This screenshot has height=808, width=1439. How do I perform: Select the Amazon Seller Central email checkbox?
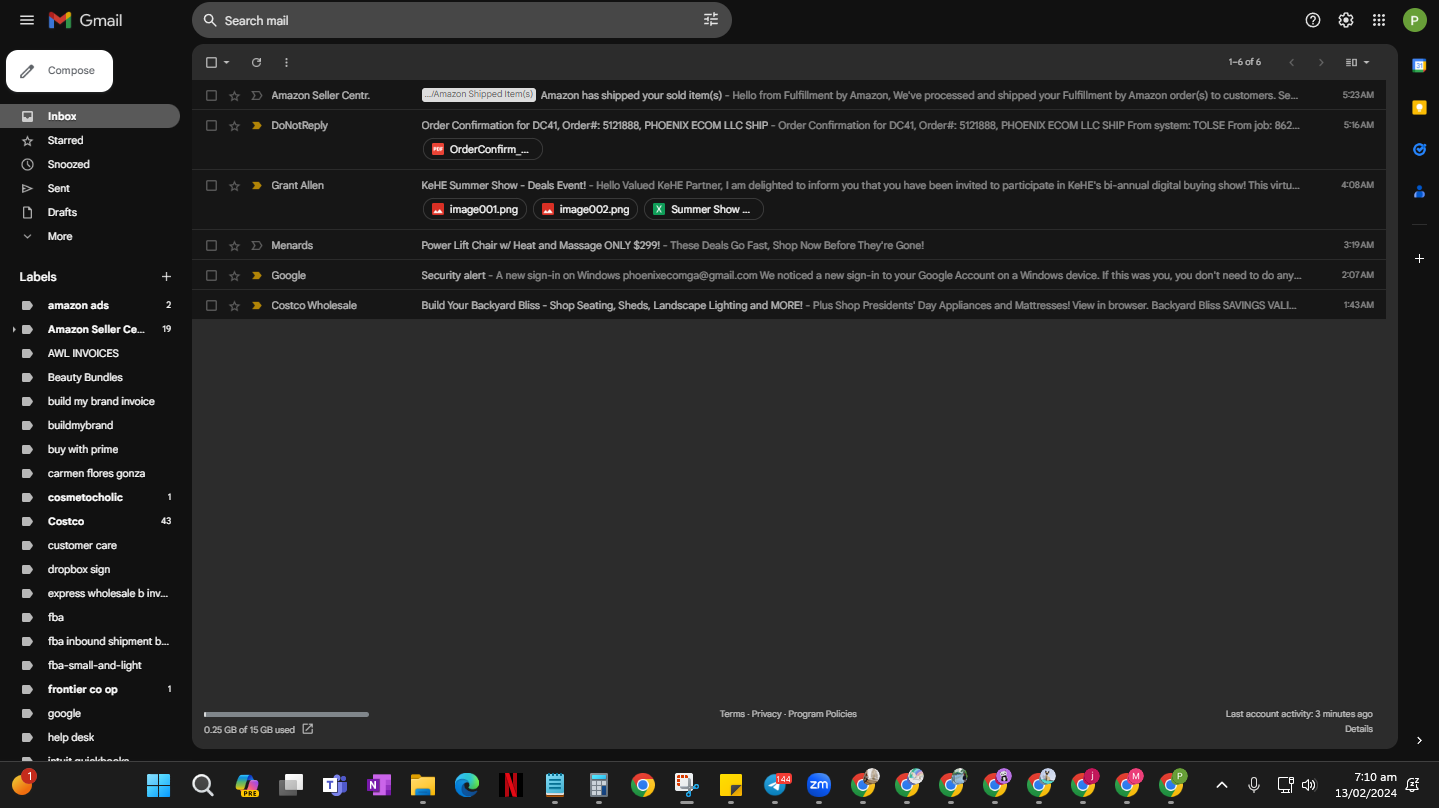[211, 95]
